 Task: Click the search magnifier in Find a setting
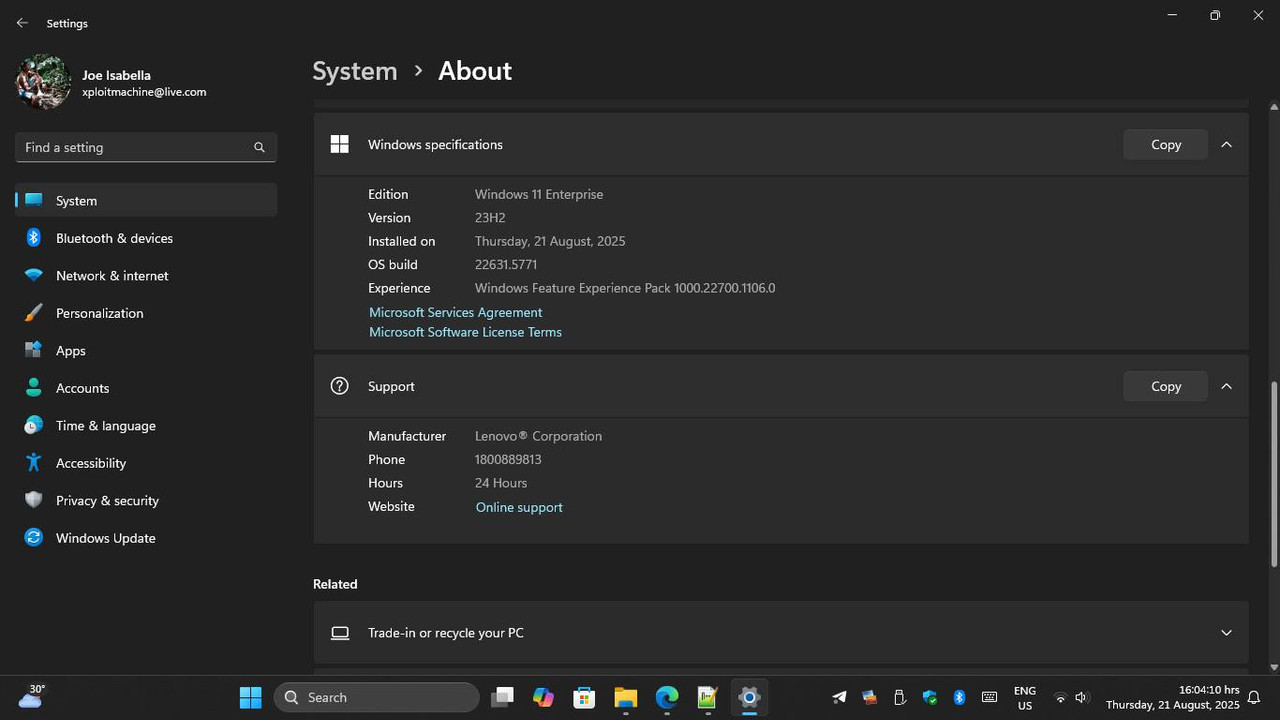tap(259, 147)
